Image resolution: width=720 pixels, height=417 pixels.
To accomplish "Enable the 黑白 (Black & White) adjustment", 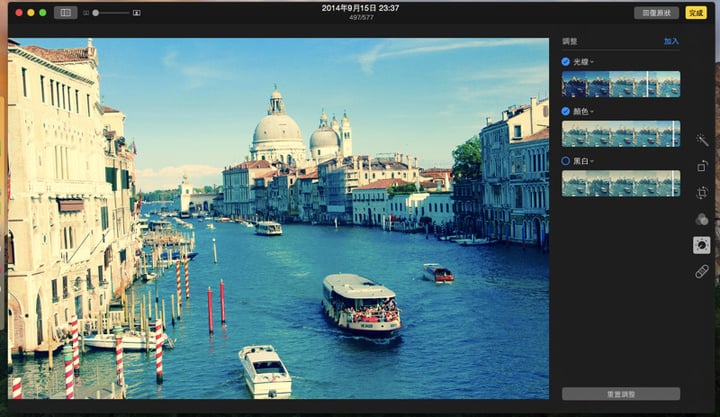I will (x=566, y=160).
